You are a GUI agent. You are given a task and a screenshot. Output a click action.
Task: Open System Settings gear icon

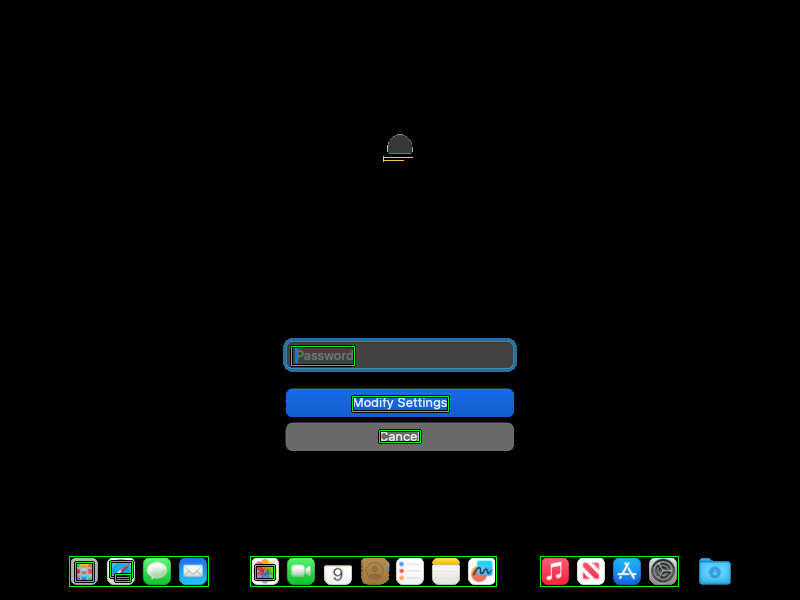click(x=663, y=572)
